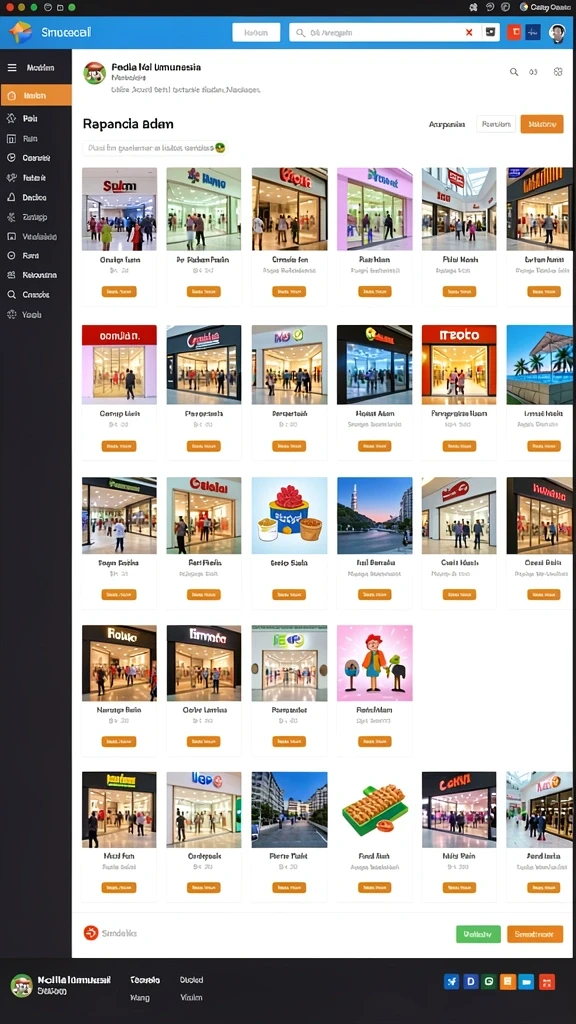Clear search with the red X icon

(469, 32)
